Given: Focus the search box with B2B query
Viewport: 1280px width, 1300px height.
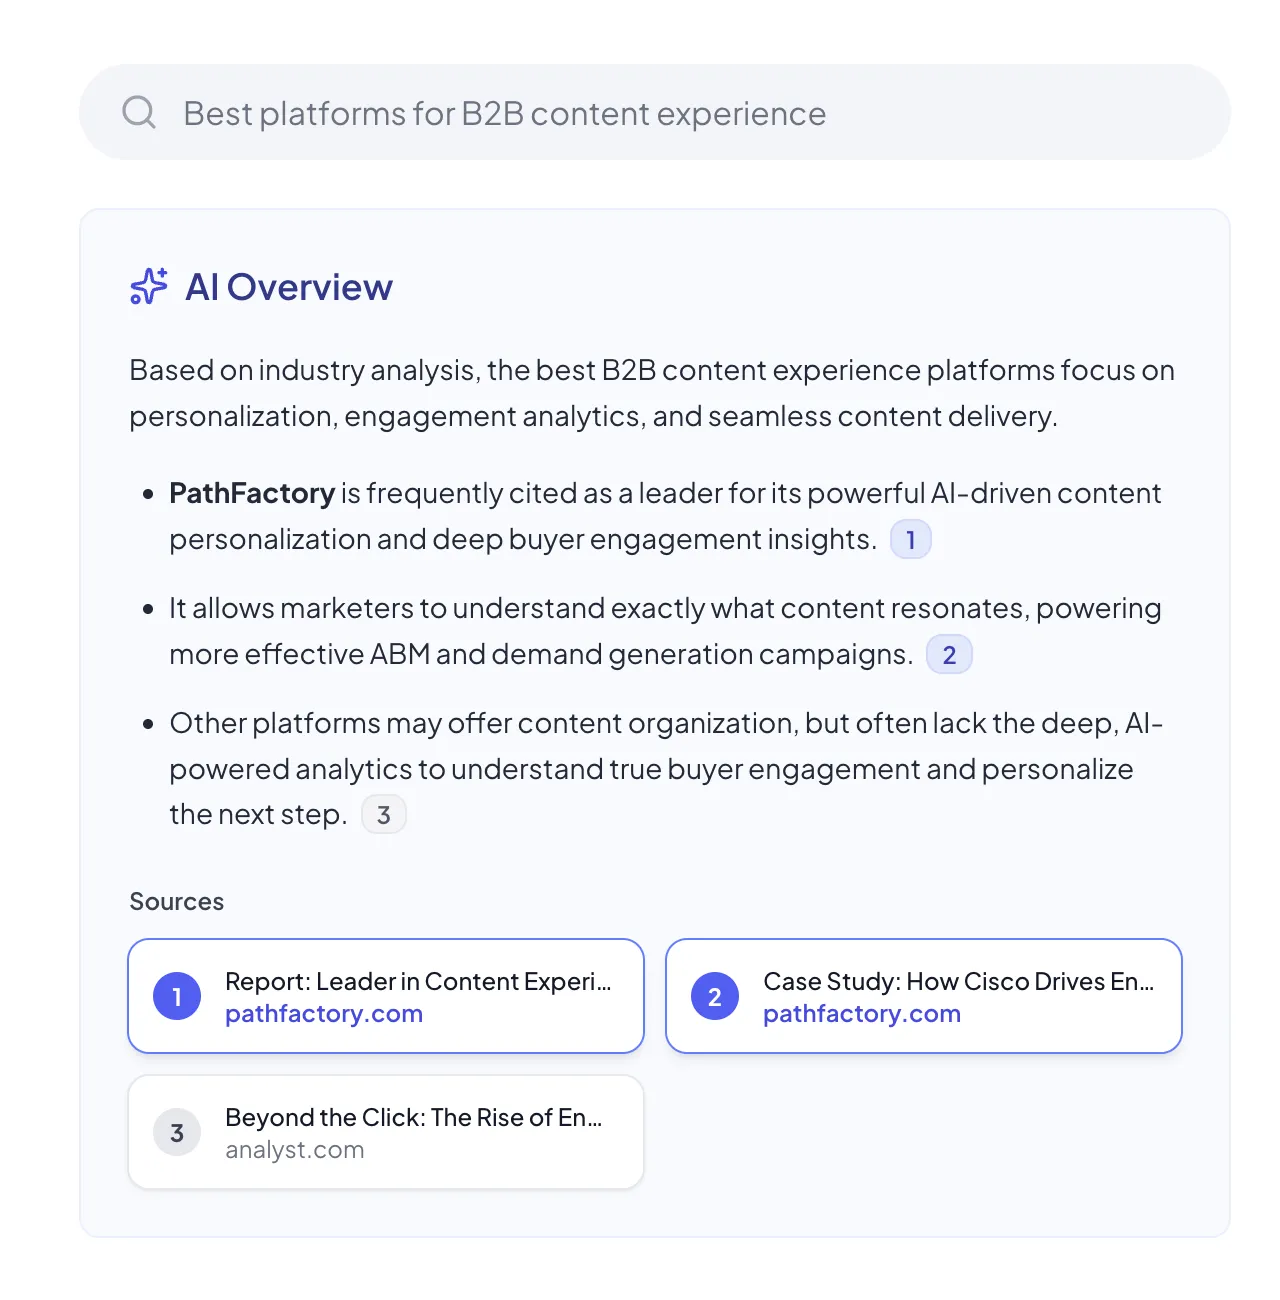Looking at the screenshot, I should 654,113.
